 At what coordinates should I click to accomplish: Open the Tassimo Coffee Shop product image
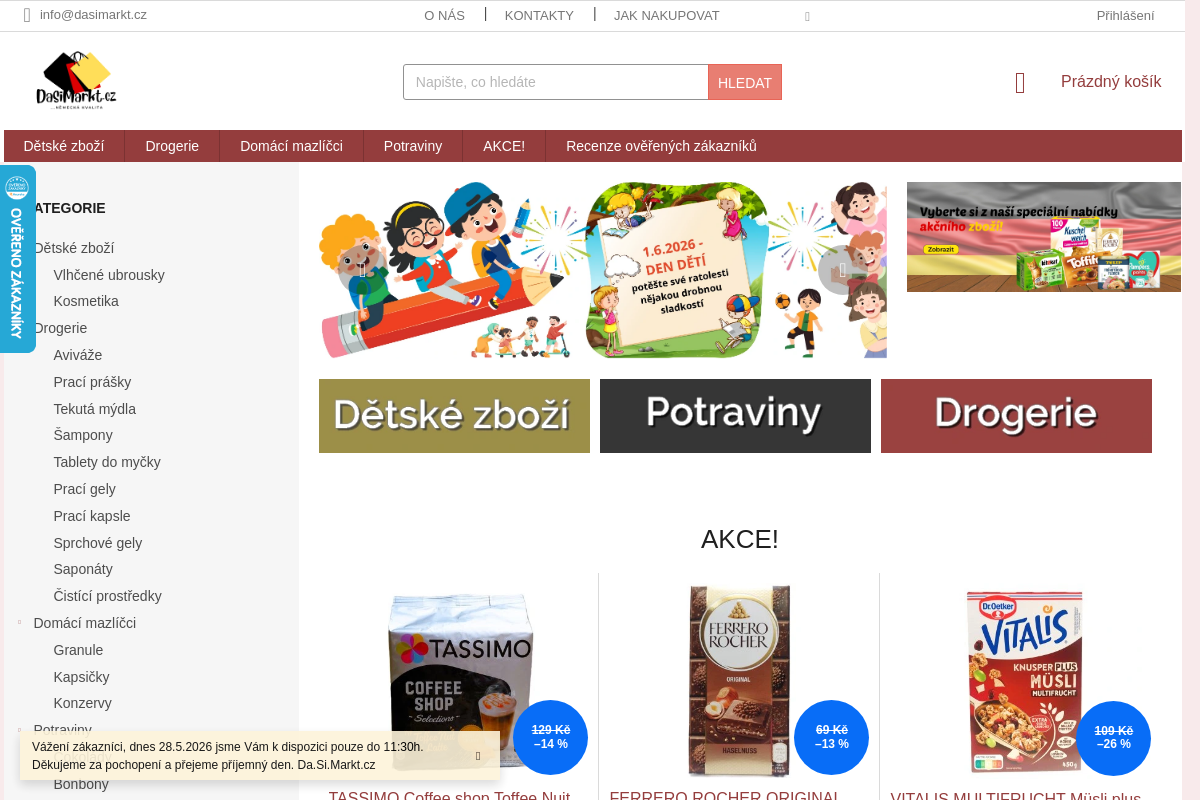pos(460,682)
